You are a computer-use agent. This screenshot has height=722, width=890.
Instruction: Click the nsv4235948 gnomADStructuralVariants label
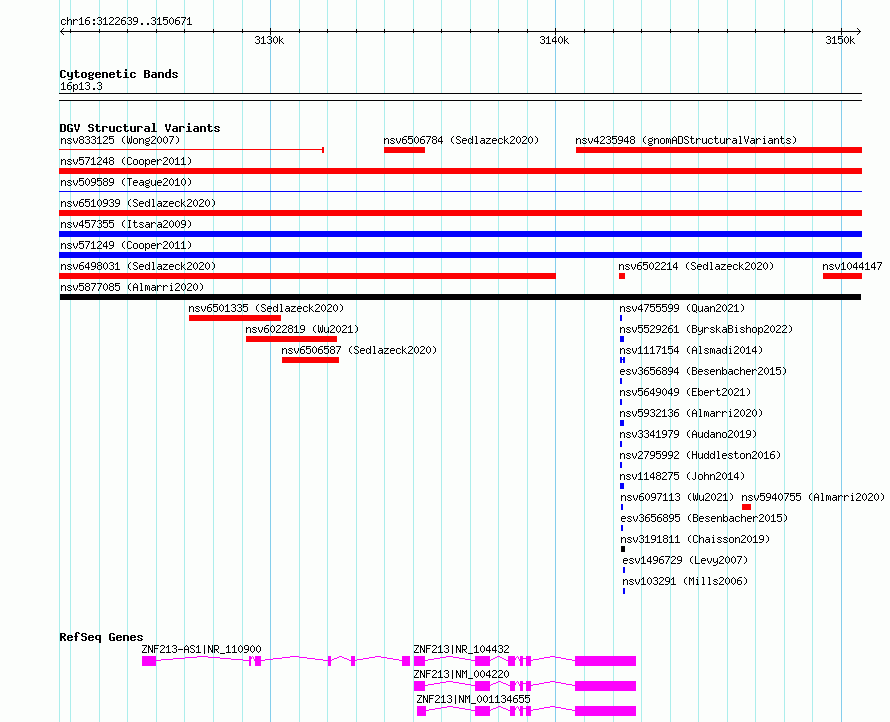tap(686, 140)
